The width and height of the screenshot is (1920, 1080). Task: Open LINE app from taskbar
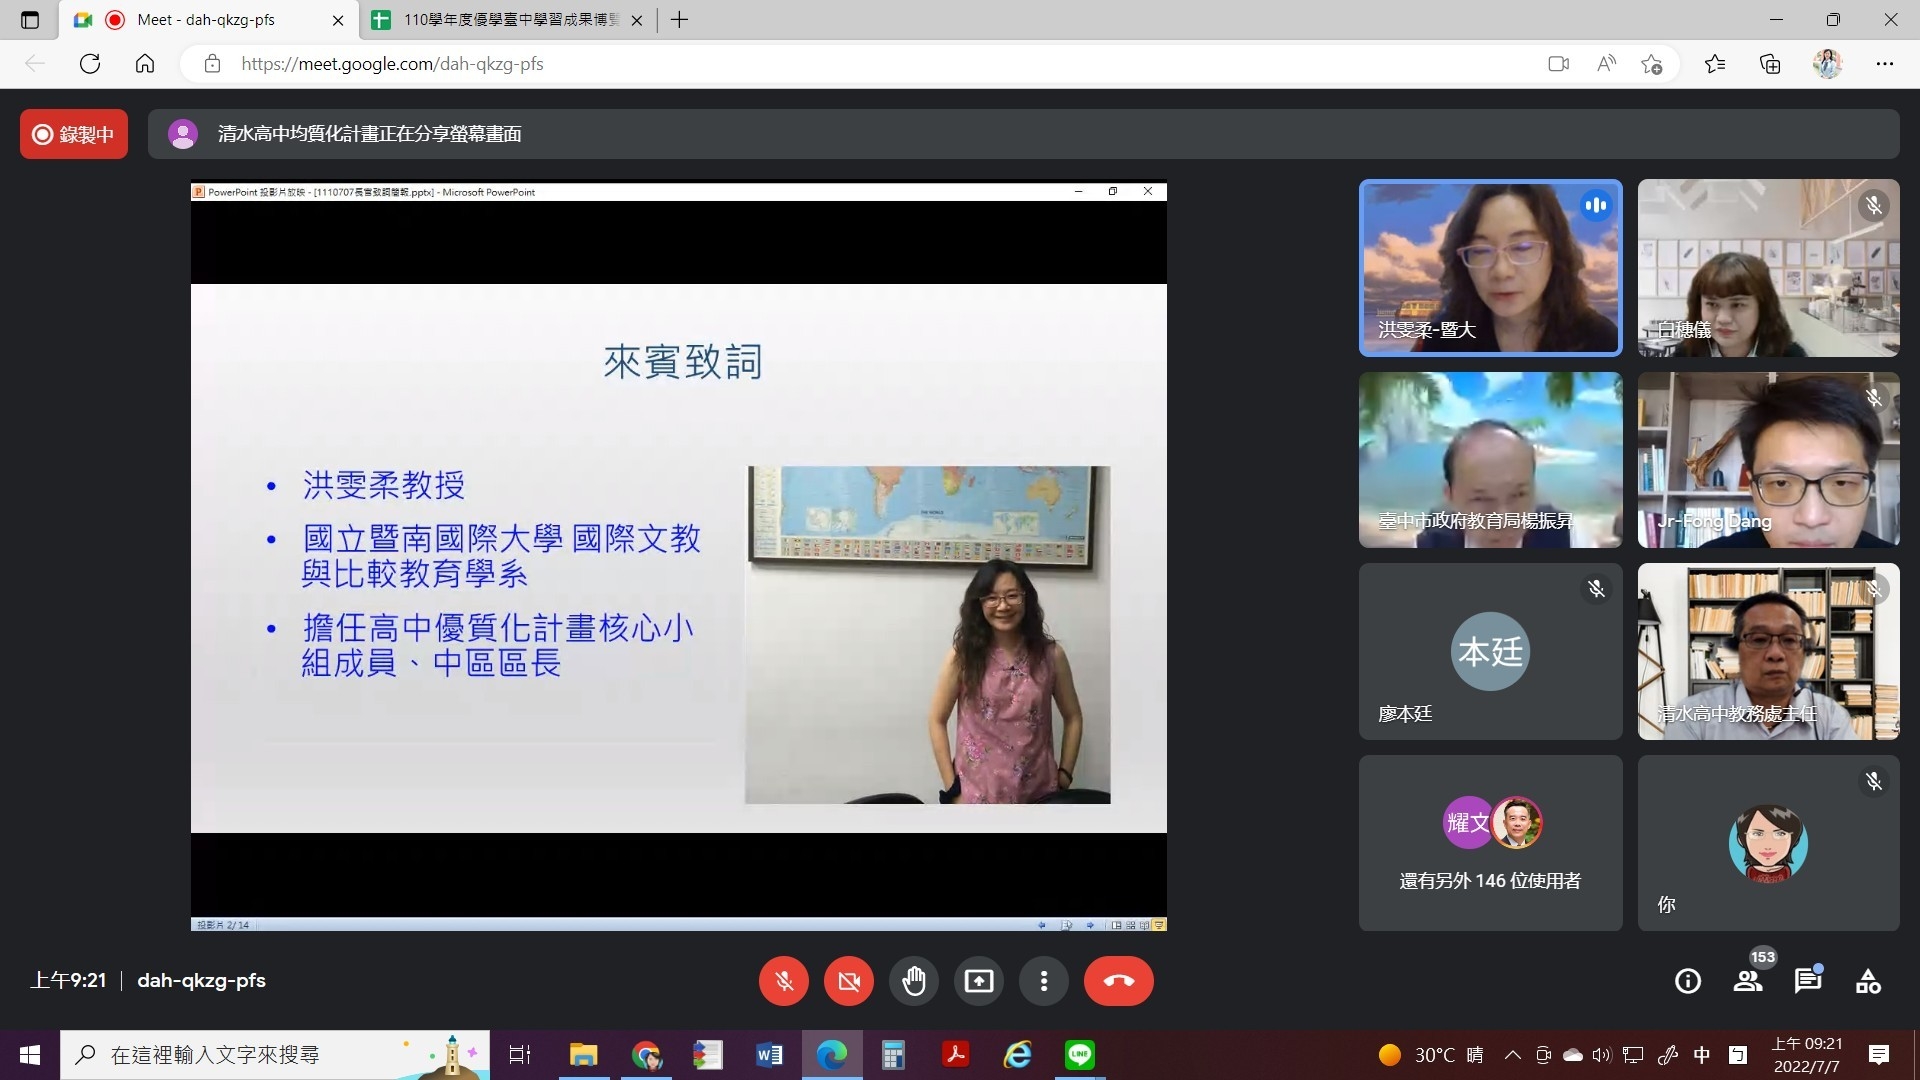coord(1080,1055)
